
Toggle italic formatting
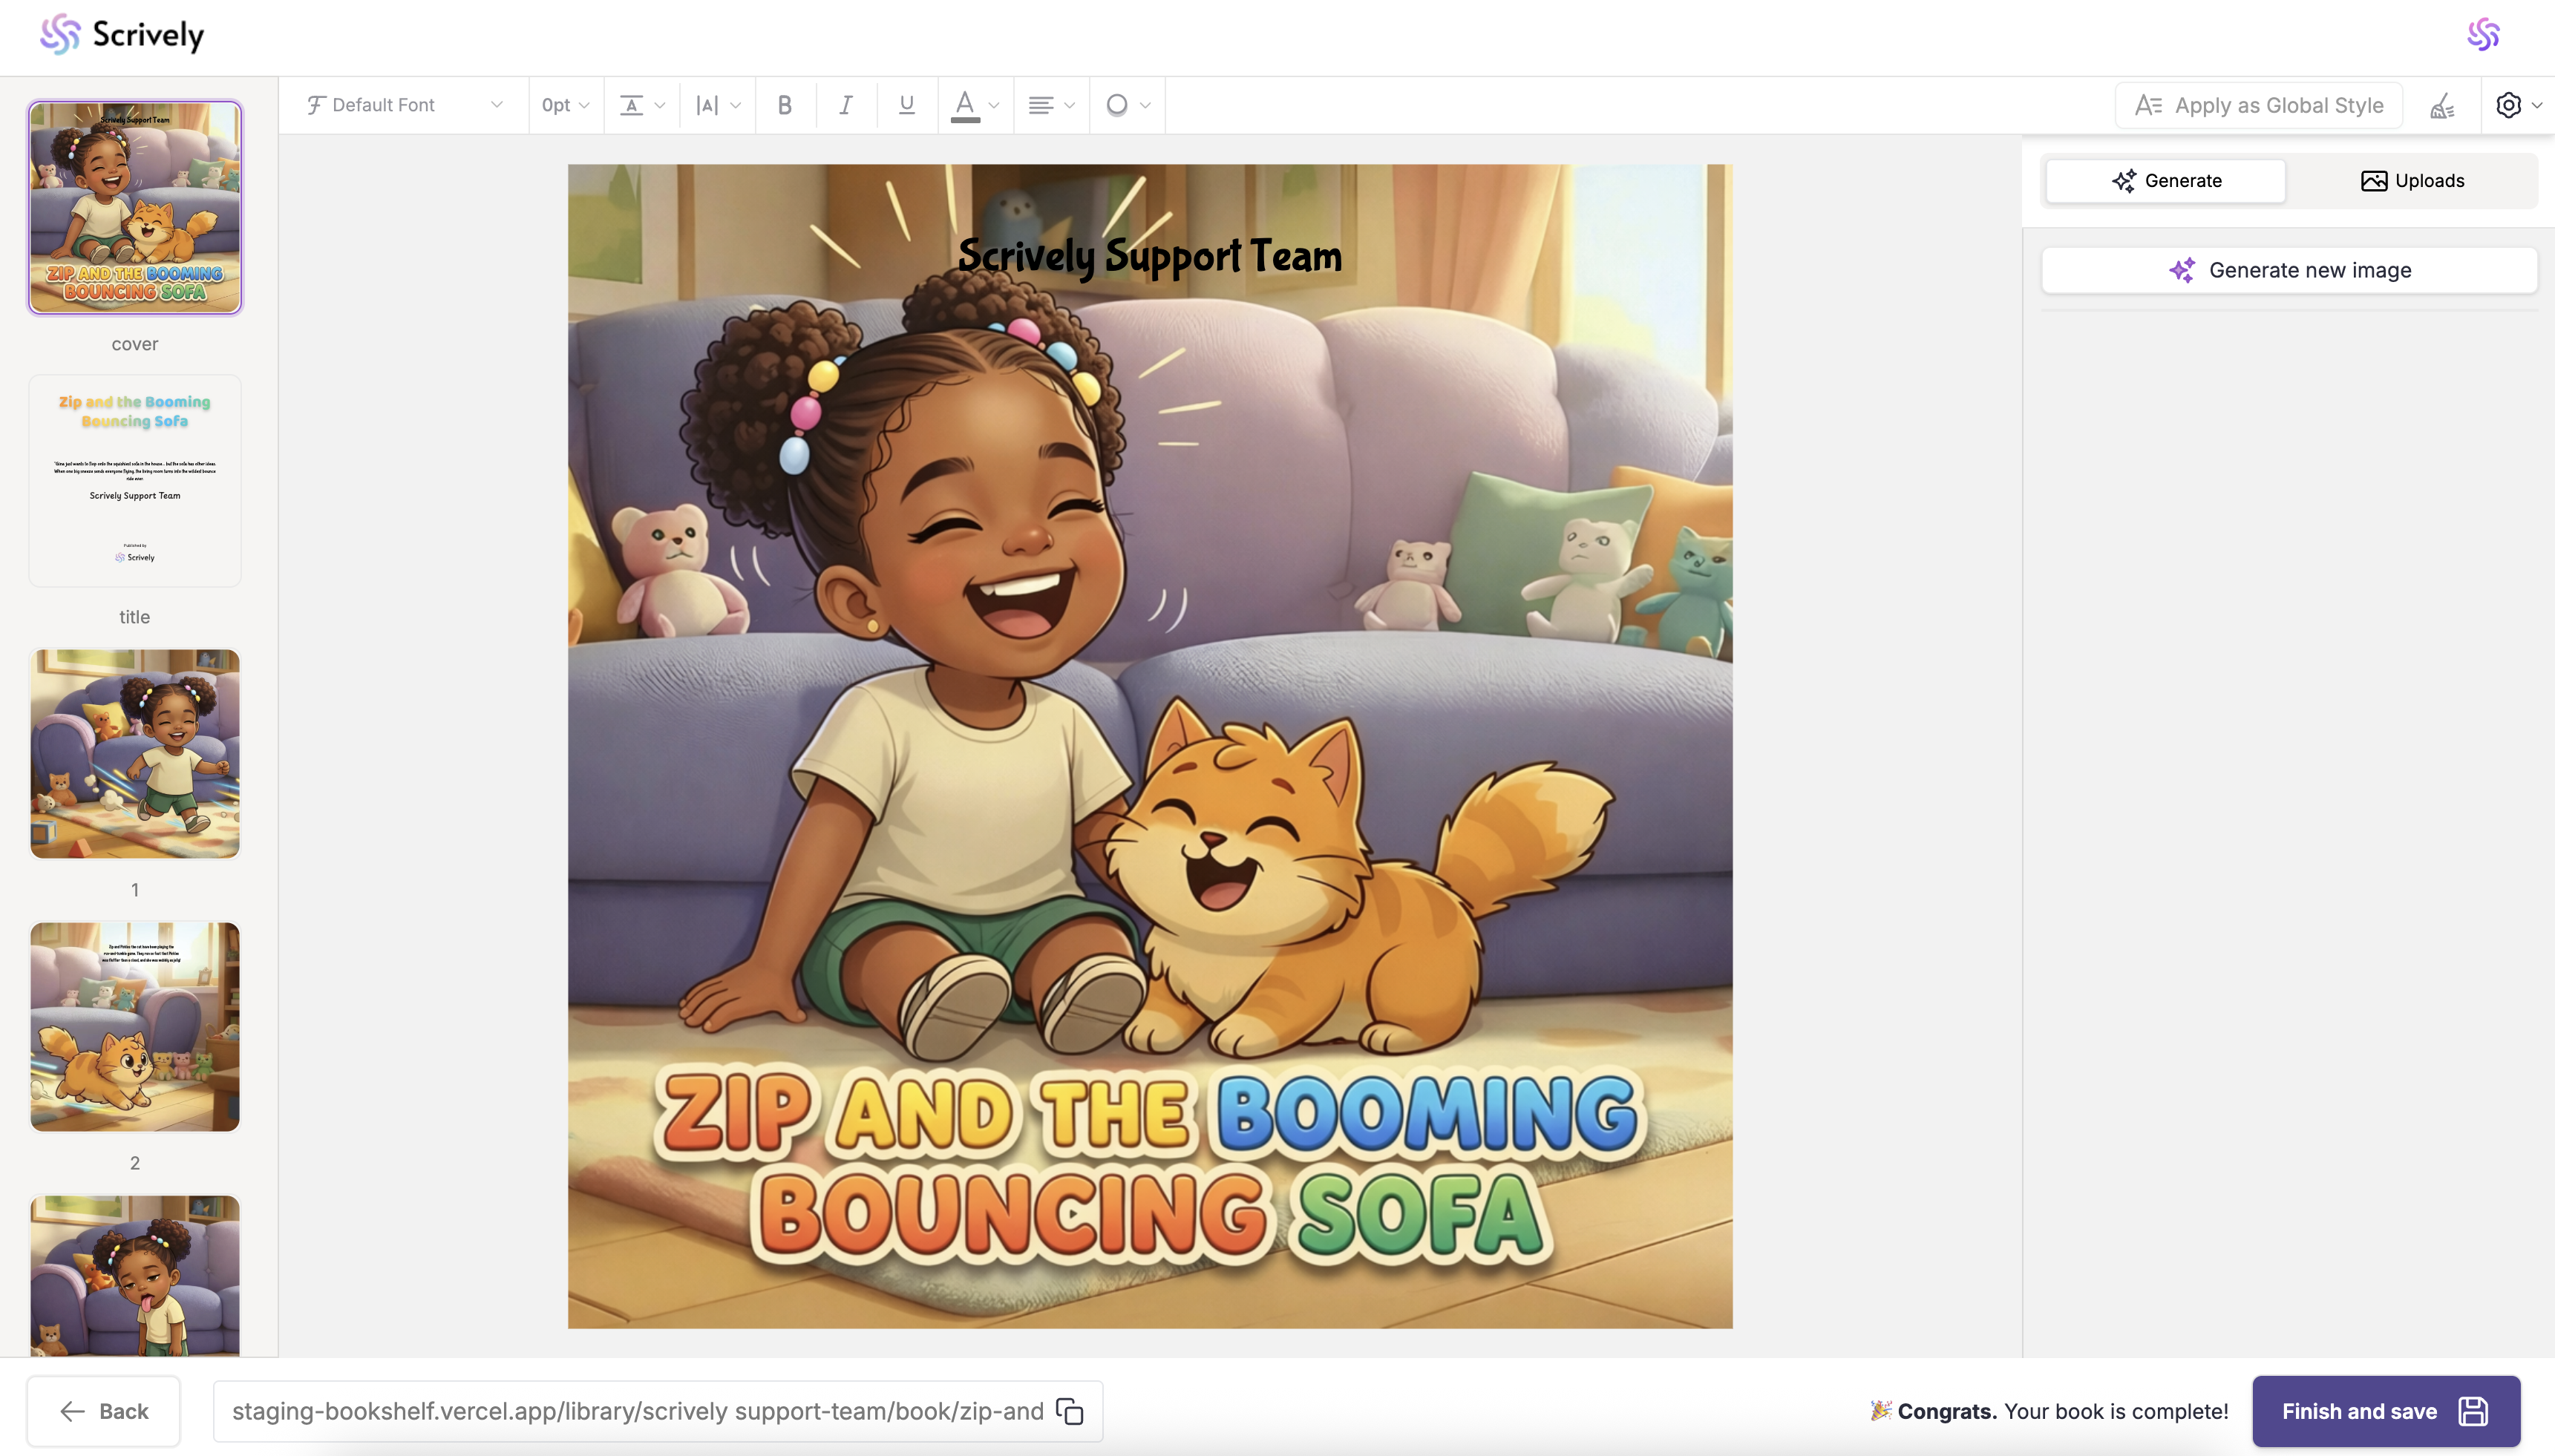[846, 105]
